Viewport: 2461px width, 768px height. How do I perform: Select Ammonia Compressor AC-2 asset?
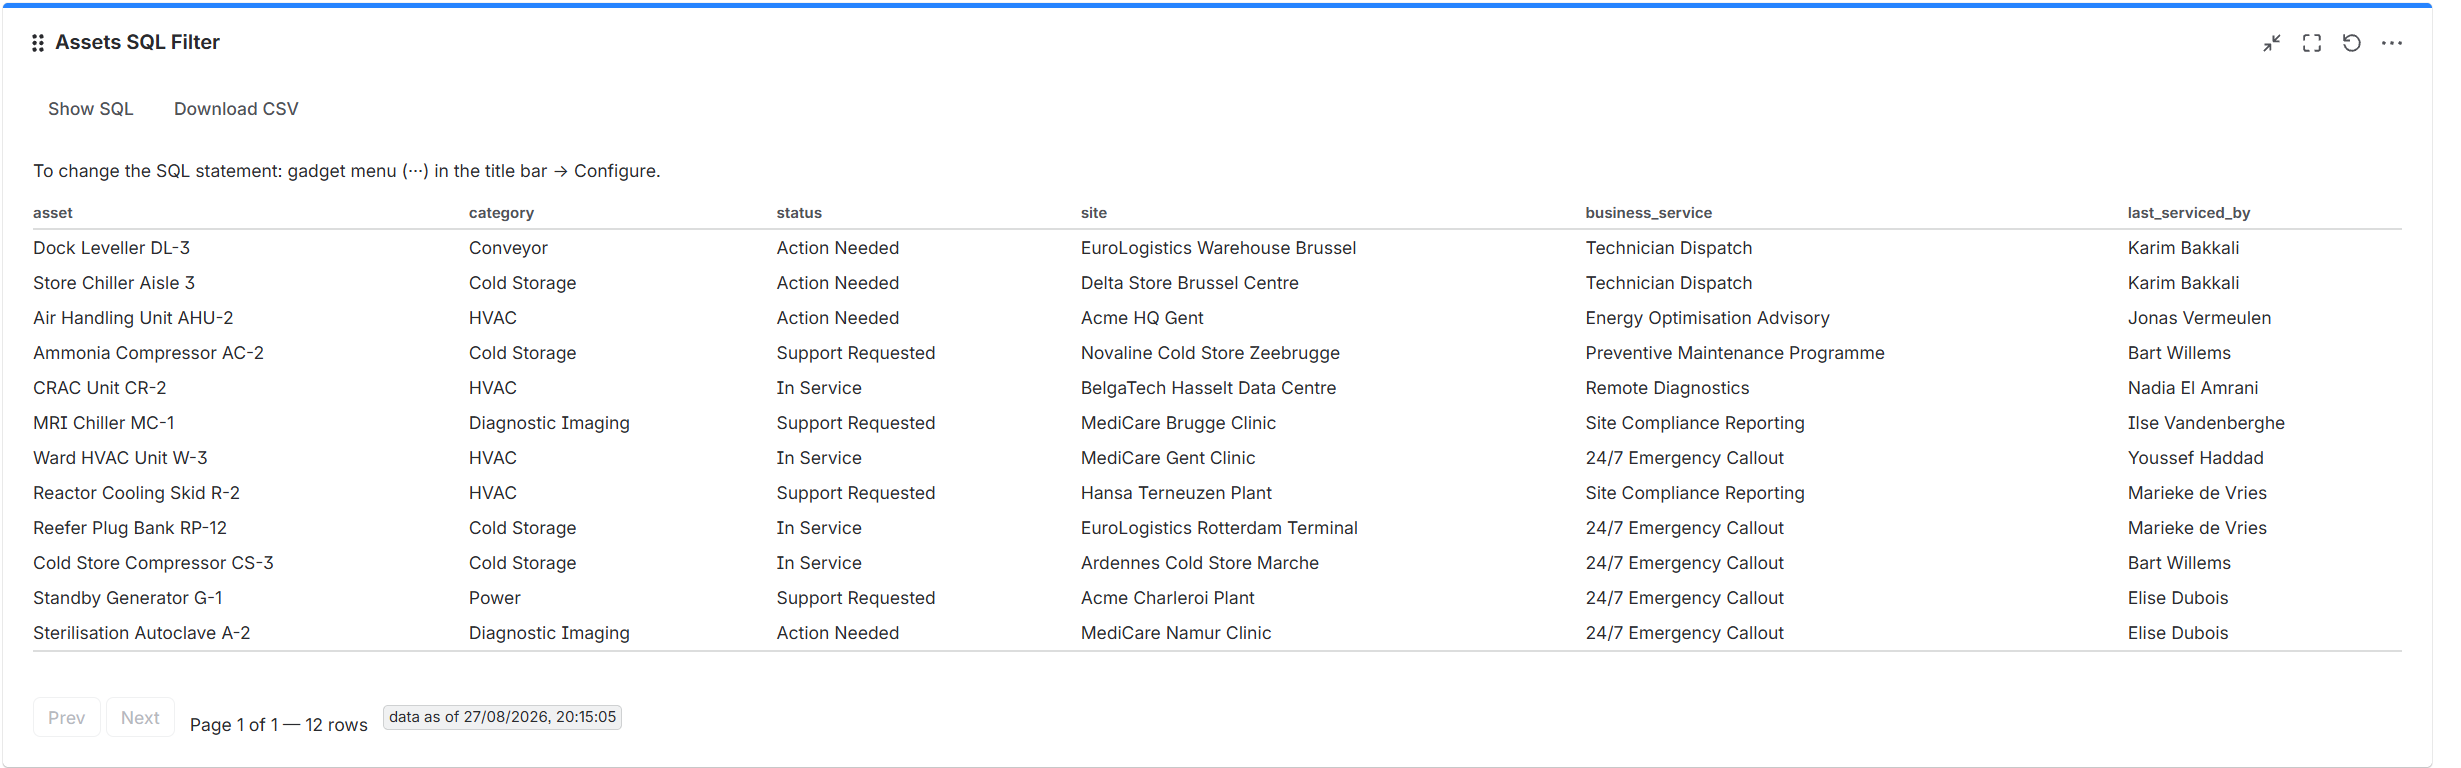[148, 353]
